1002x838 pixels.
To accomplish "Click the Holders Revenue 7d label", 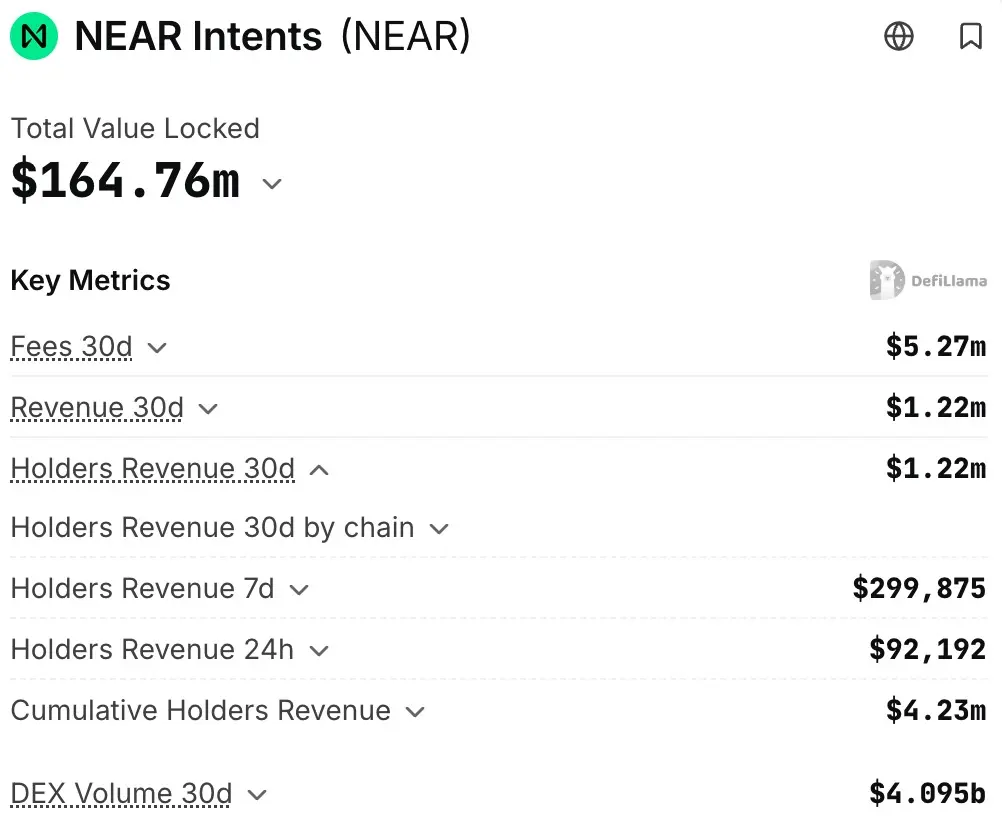I will click(143, 589).
